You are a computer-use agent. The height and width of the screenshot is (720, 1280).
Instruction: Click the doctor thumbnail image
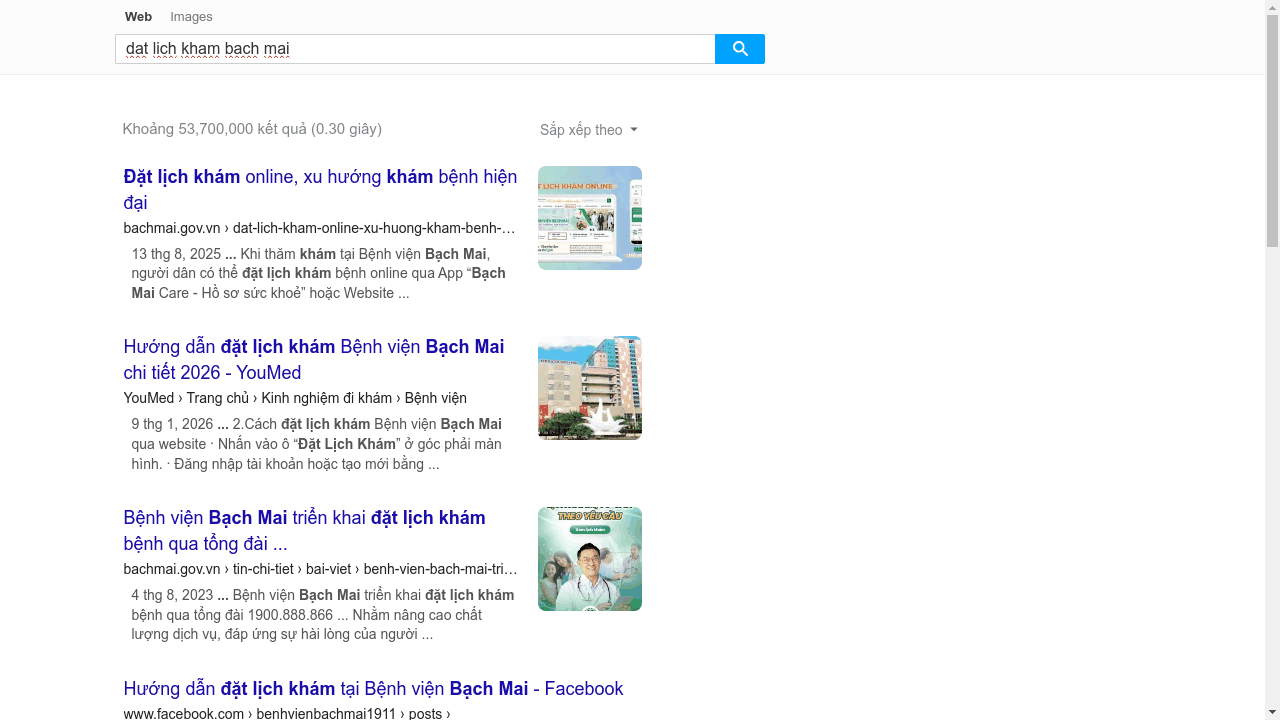tap(589, 559)
